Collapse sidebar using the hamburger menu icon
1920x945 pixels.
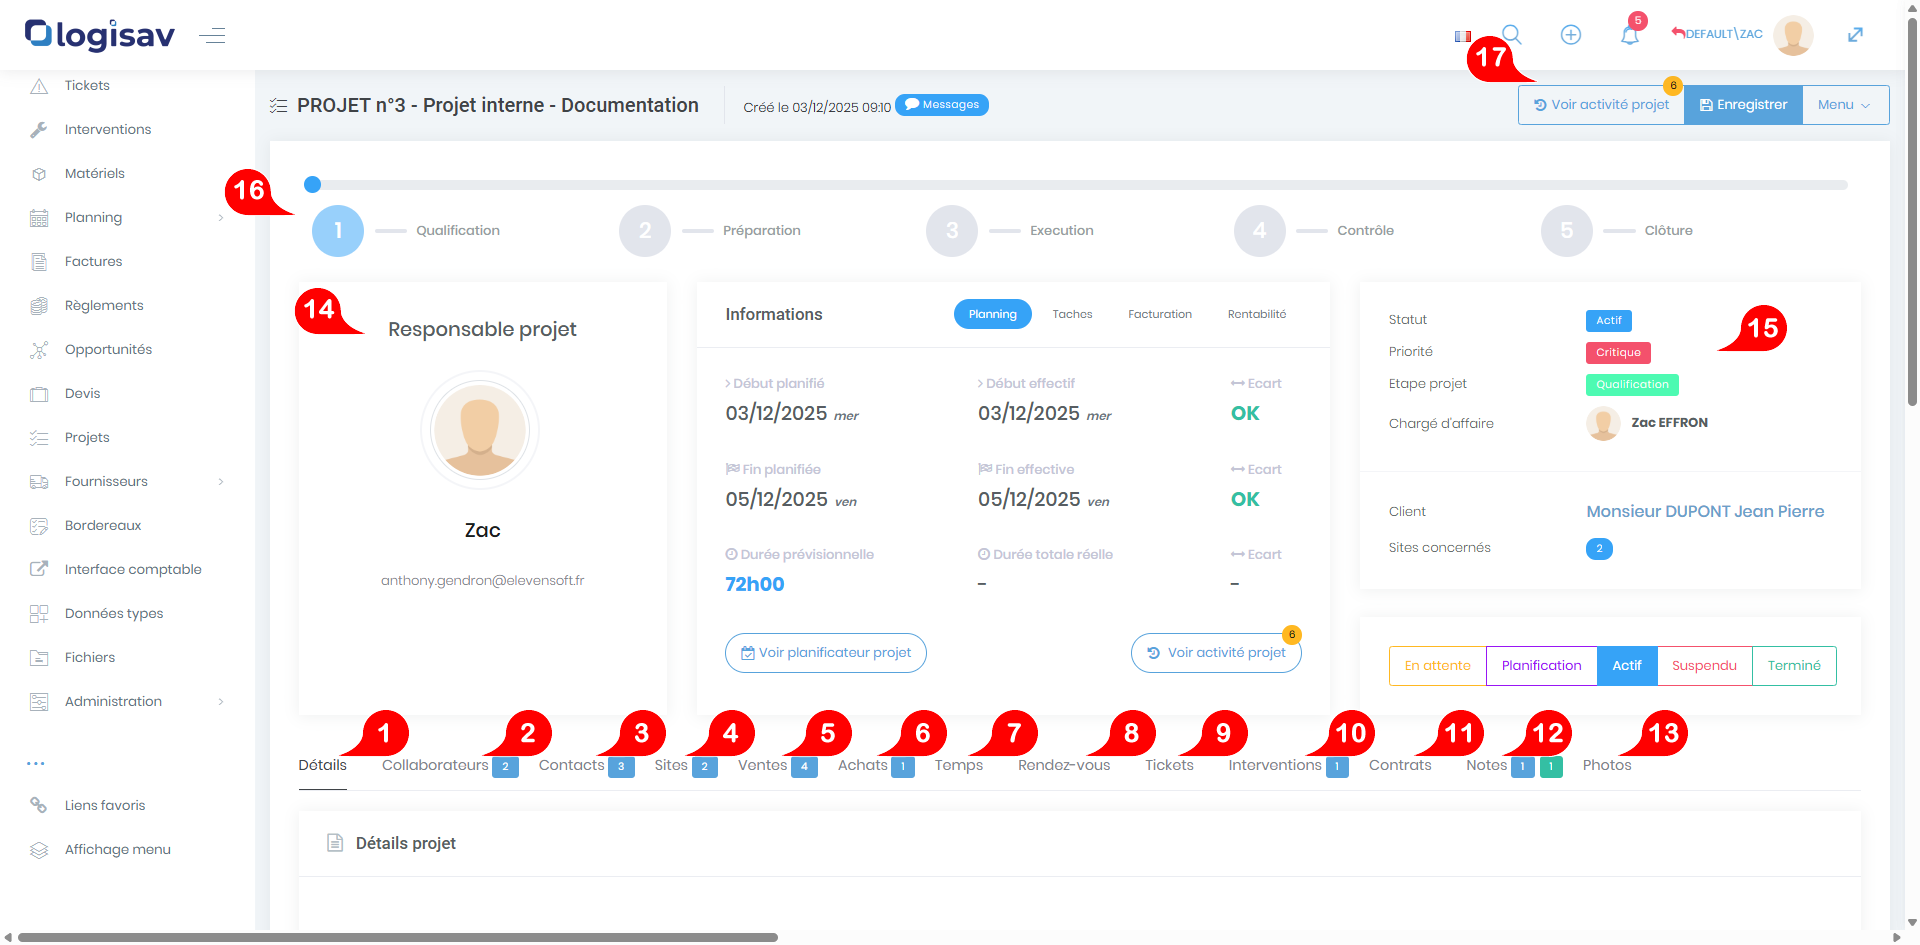[x=212, y=36]
